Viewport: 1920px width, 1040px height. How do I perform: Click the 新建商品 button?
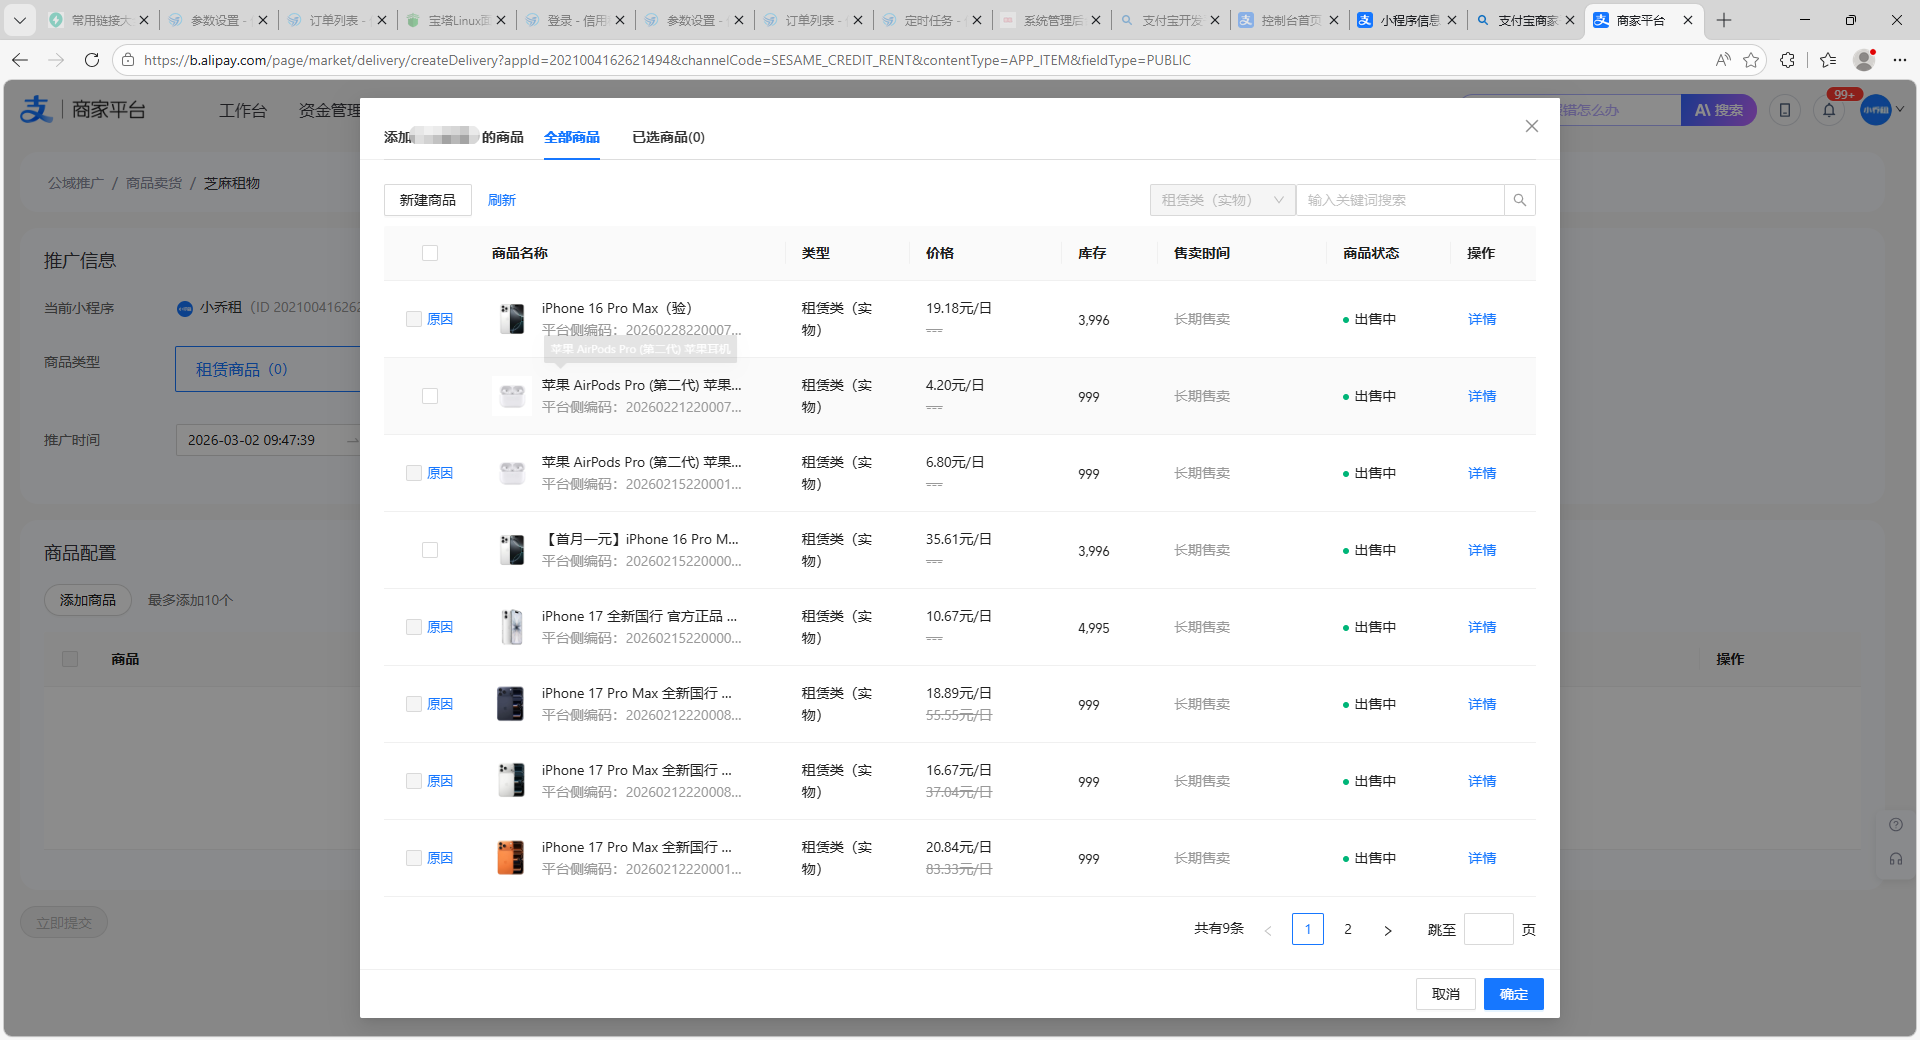point(428,200)
